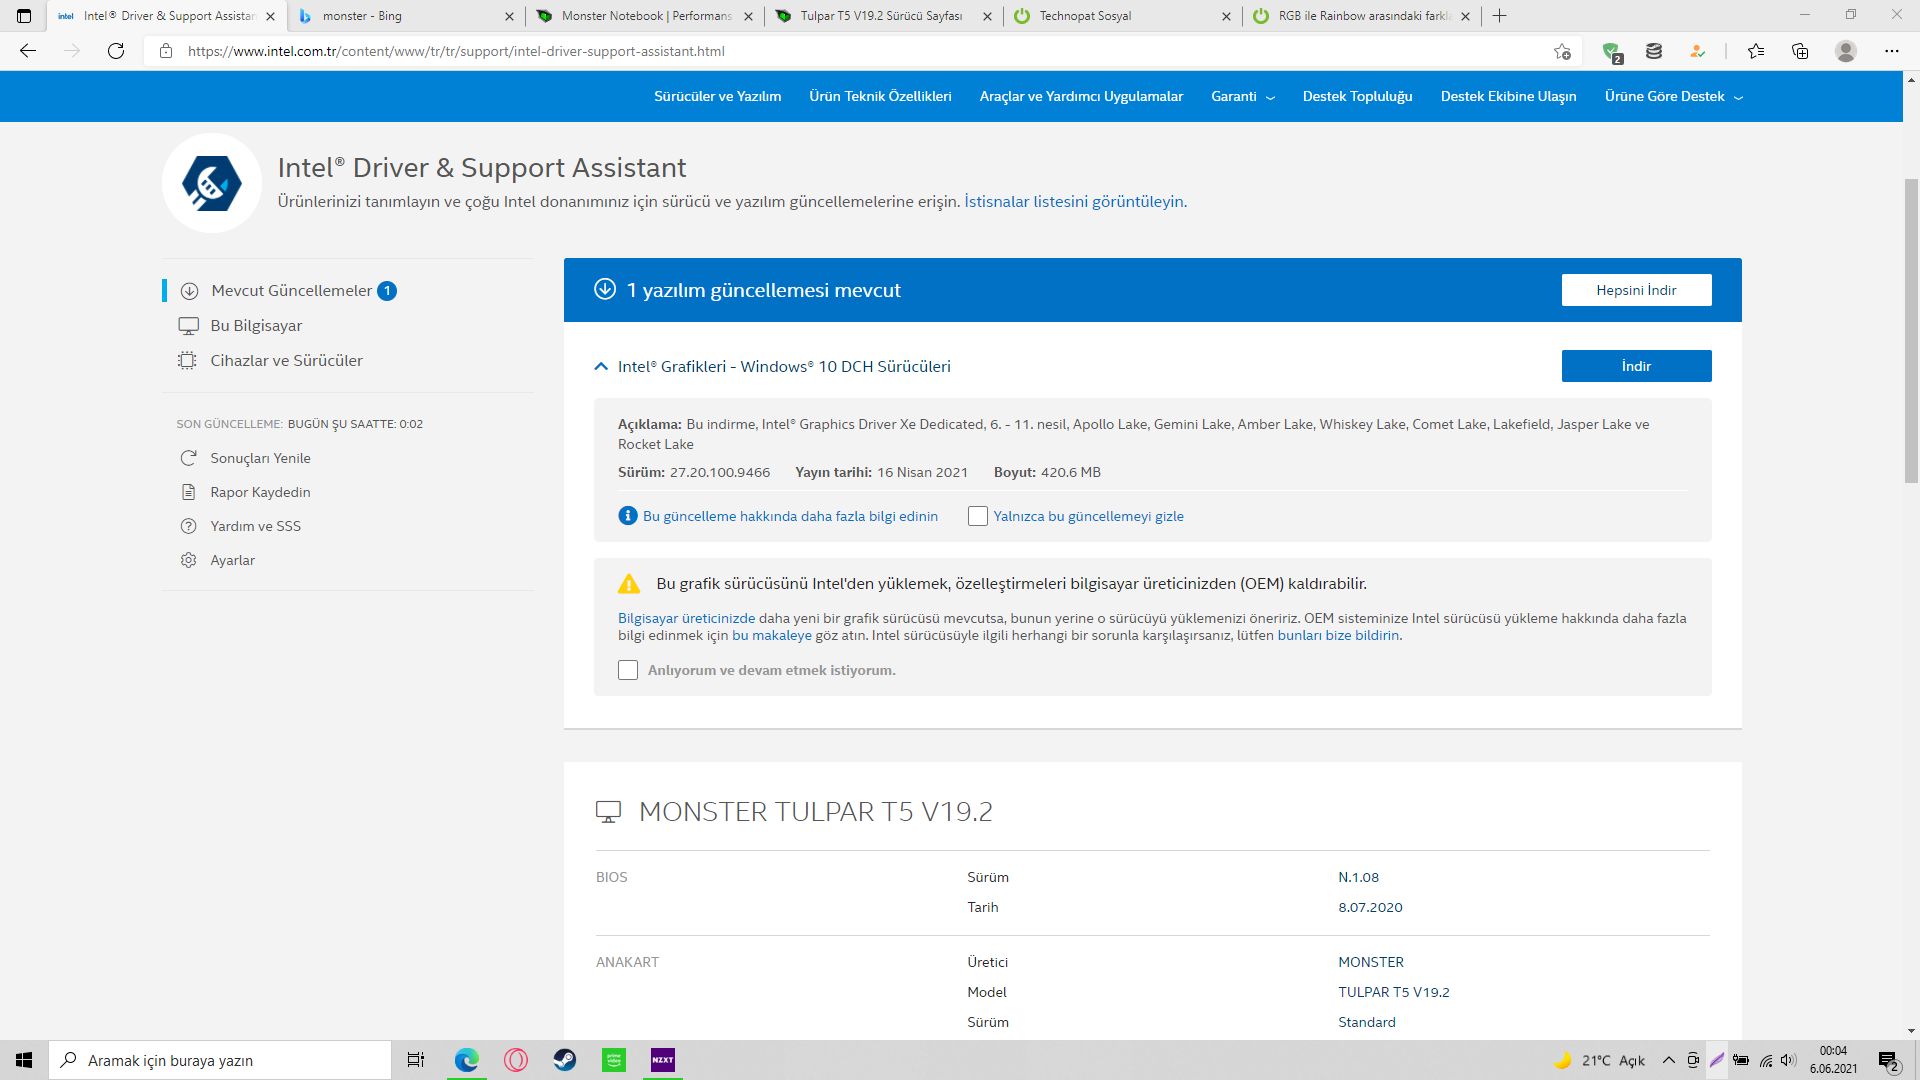The width and height of the screenshot is (1920, 1080).
Task: Open the Ayarlar gear icon
Action: pos(188,560)
